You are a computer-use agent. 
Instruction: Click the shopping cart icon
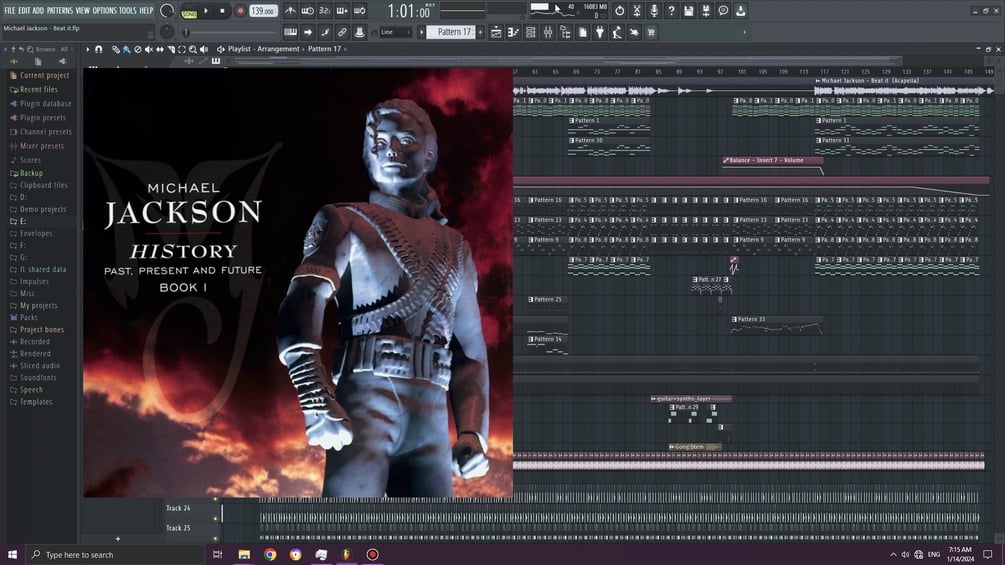651,32
